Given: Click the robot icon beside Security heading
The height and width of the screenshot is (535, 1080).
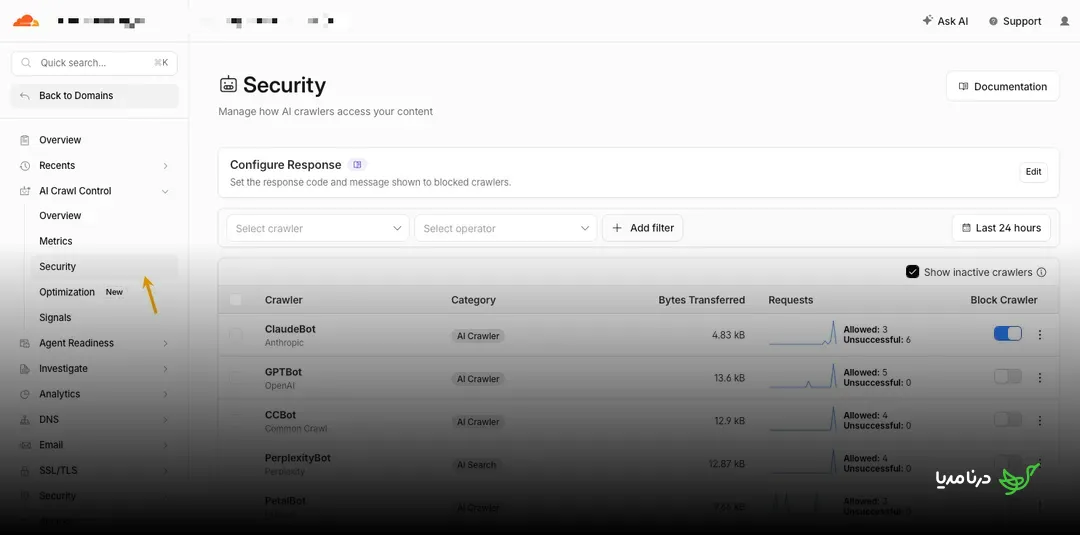Looking at the screenshot, I should tap(228, 85).
